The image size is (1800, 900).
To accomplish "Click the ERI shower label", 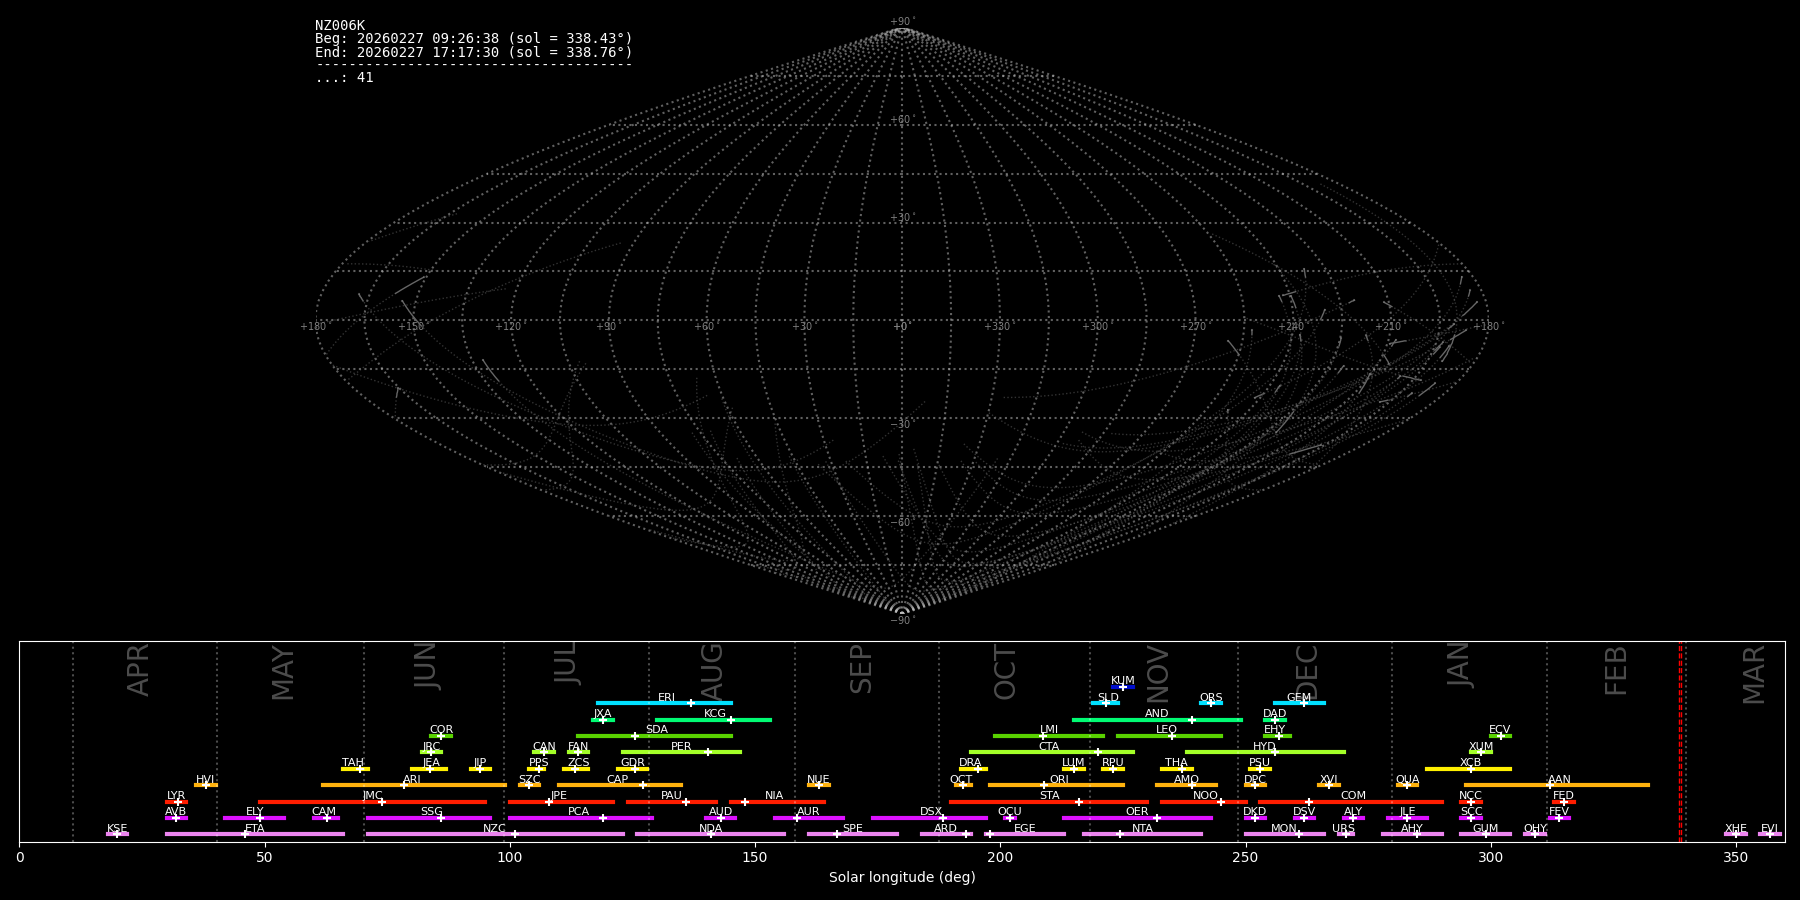I will click(x=667, y=698).
